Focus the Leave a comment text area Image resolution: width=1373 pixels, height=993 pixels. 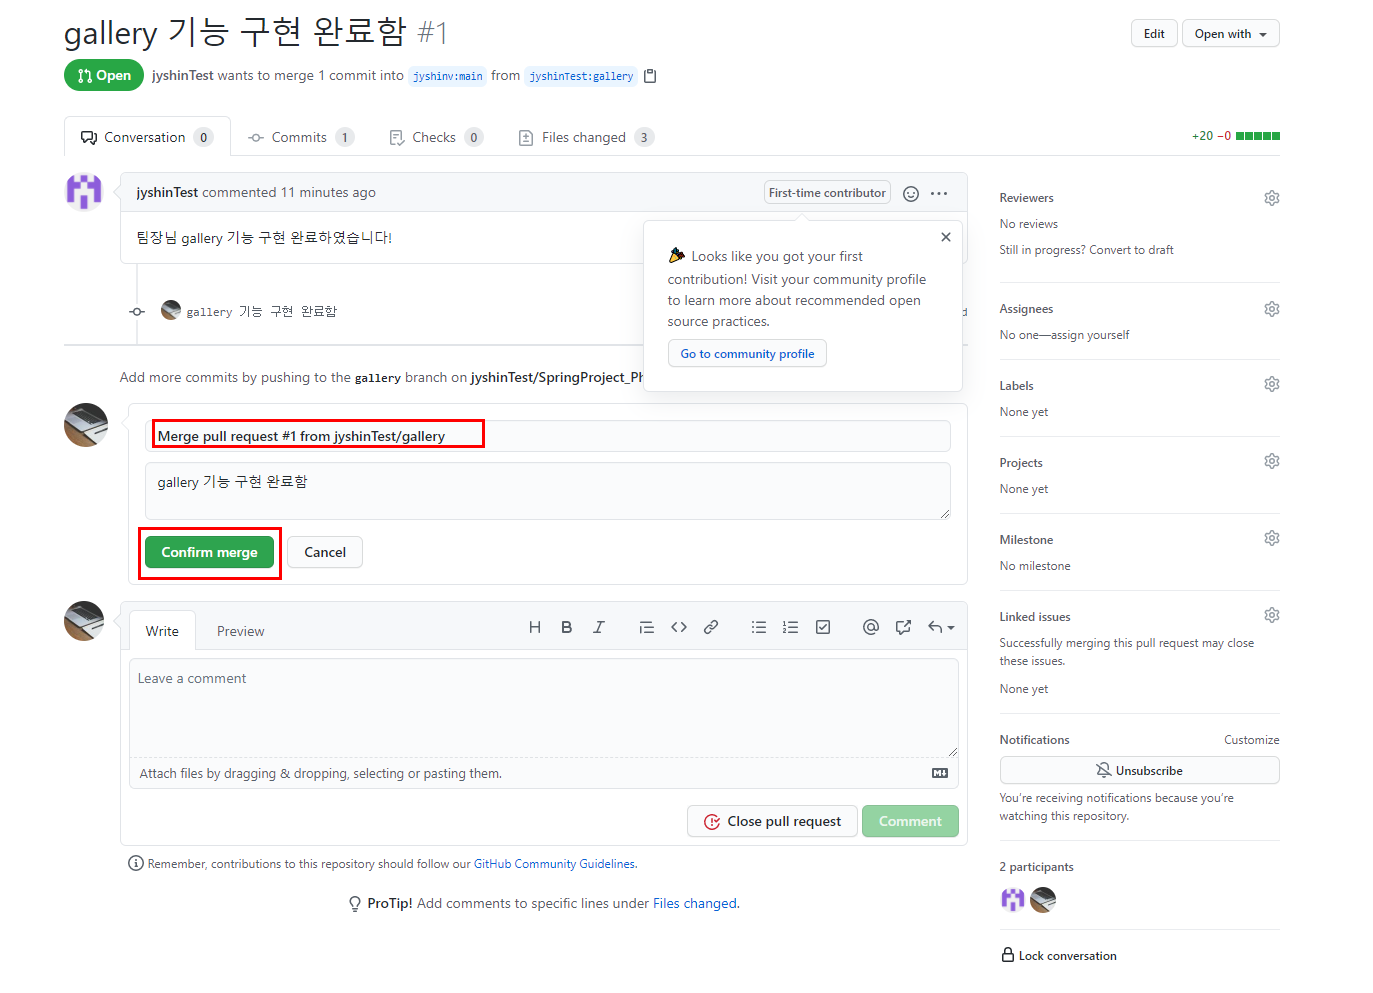coord(544,708)
